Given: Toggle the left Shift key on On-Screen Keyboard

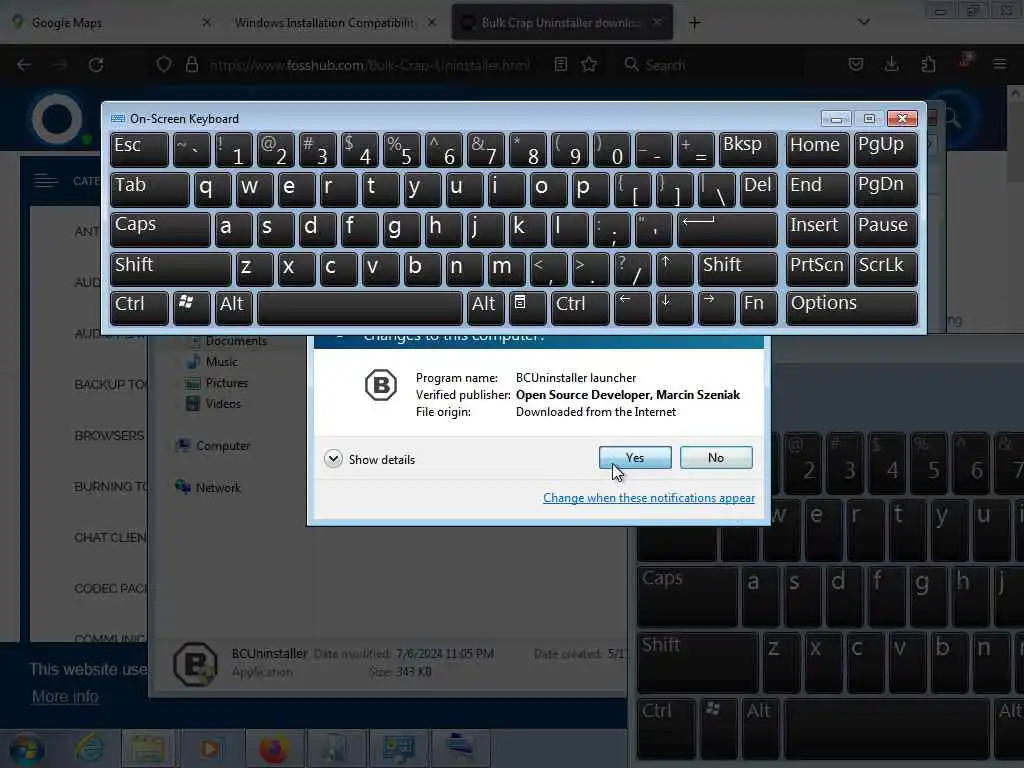Looking at the screenshot, I should pos(170,269).
